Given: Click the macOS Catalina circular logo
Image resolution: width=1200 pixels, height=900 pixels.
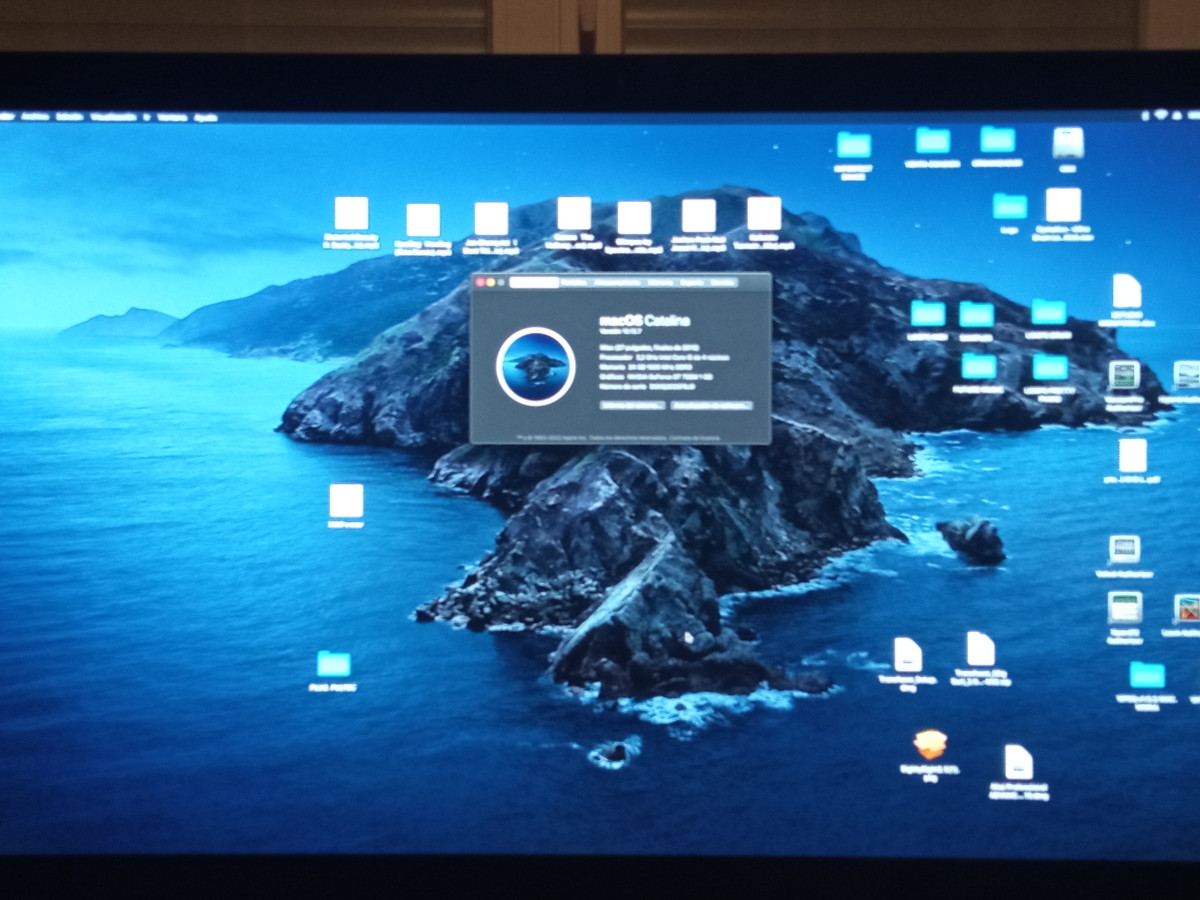Looking at the screenshot, I should (535, 366).
